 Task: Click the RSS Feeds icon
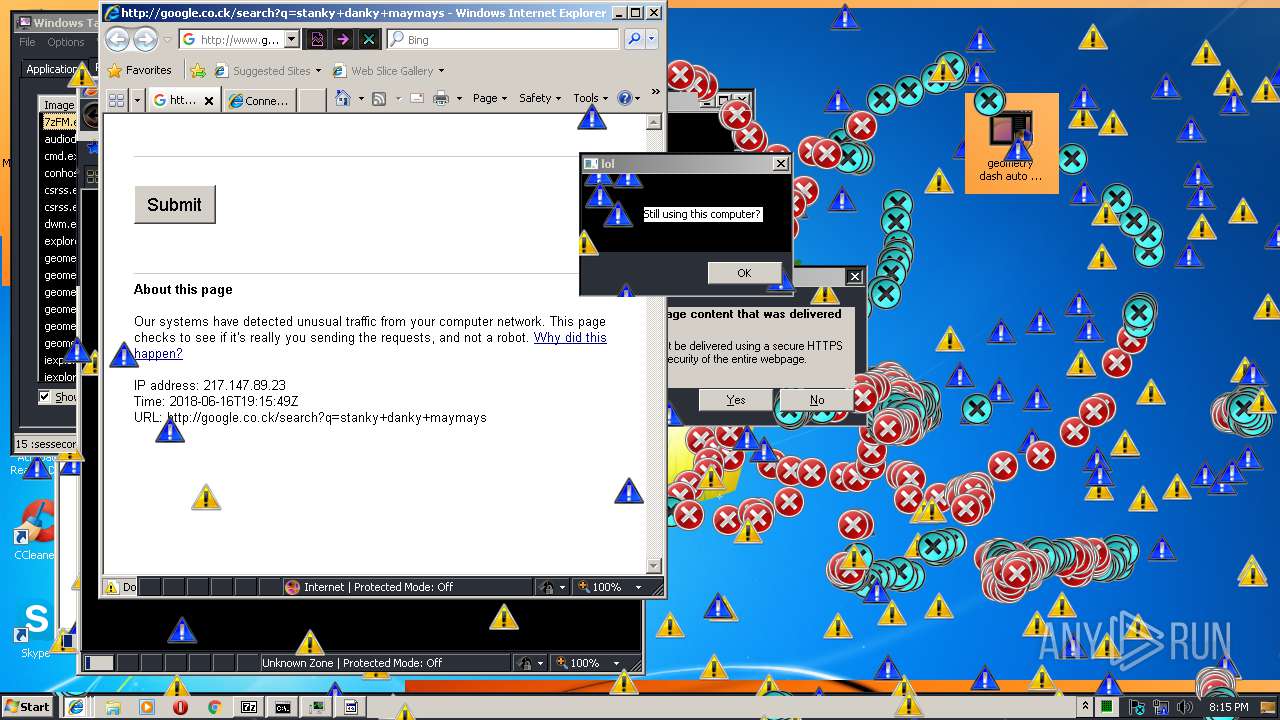point(379,98)
